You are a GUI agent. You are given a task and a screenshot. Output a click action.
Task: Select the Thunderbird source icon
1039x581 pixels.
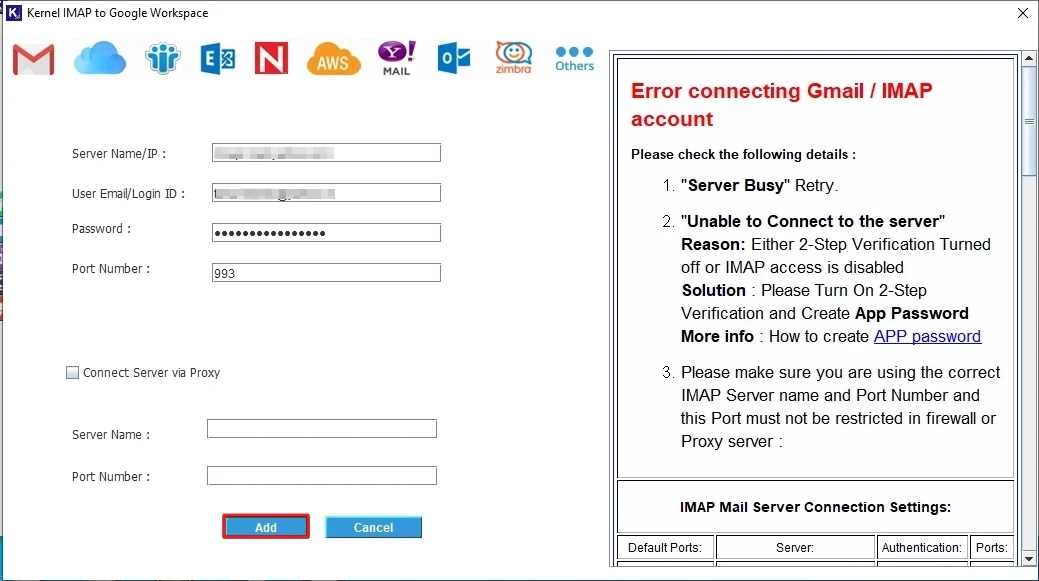pyautogui.click(x=162, y=59)
